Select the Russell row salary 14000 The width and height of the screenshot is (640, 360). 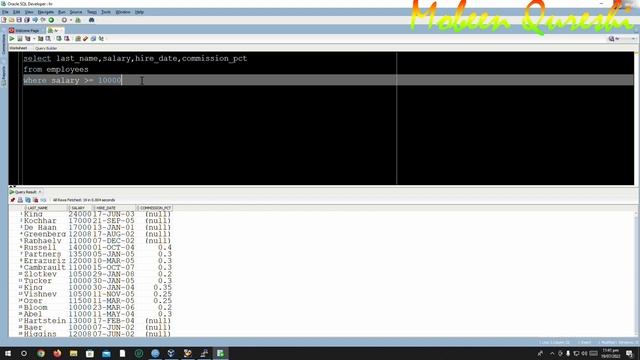pos(80,247)
